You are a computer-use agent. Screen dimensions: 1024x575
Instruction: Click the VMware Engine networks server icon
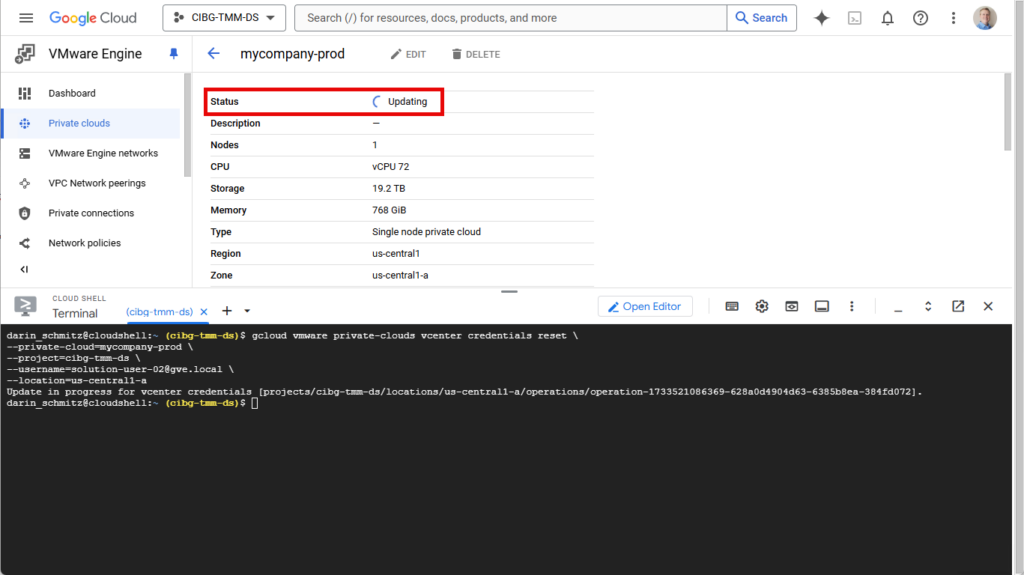tap(25, 154)
